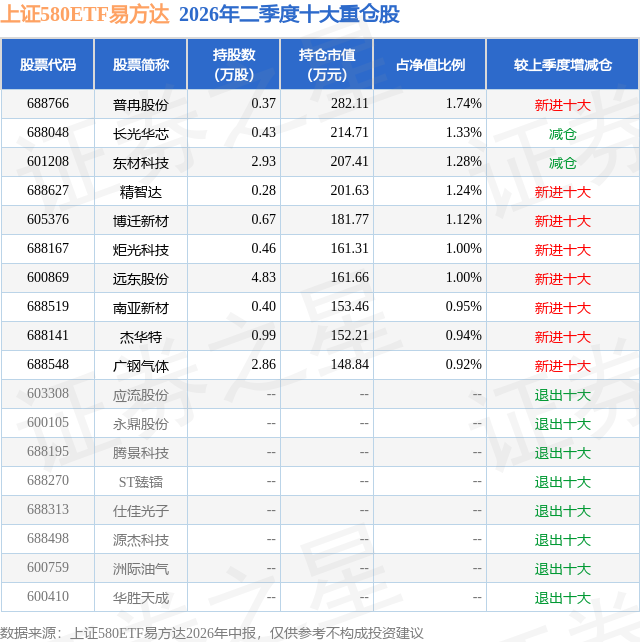Open stock code 688766
The image size is (640, 642).
[x=48, y=104]
